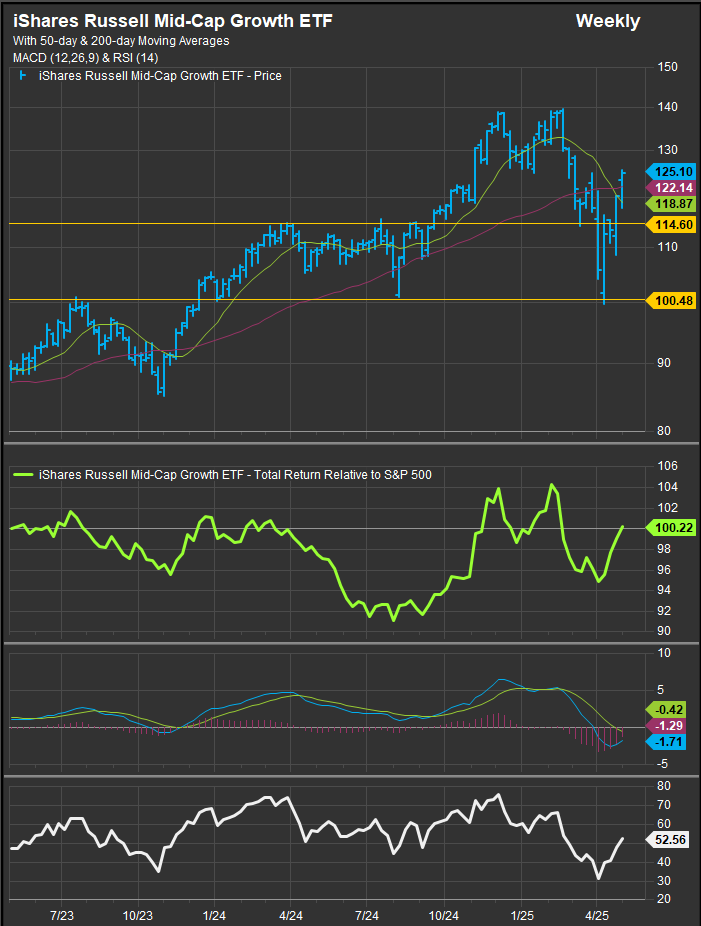Click the 10/23 date axis label
This screenshot has height=926, width=701.
click(x=138, y=915)
